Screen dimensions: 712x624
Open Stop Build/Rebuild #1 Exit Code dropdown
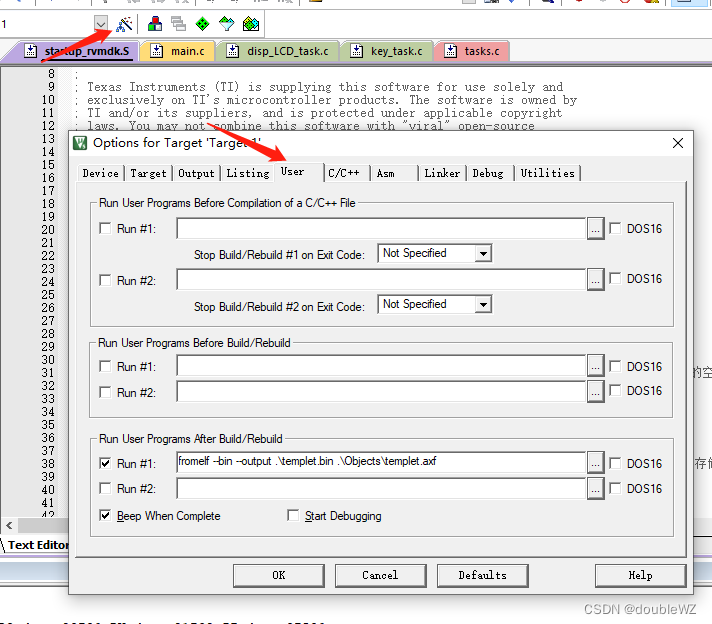(483, 253)
